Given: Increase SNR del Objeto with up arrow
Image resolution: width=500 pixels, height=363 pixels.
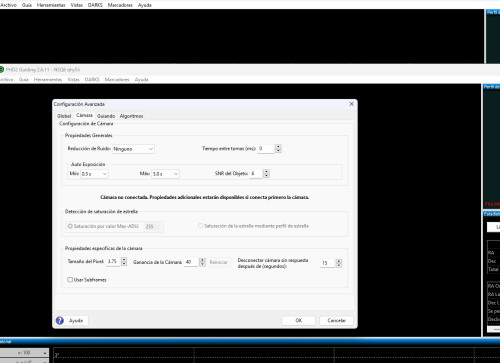Looking at the screenshot, I should (x=266, y=171).
